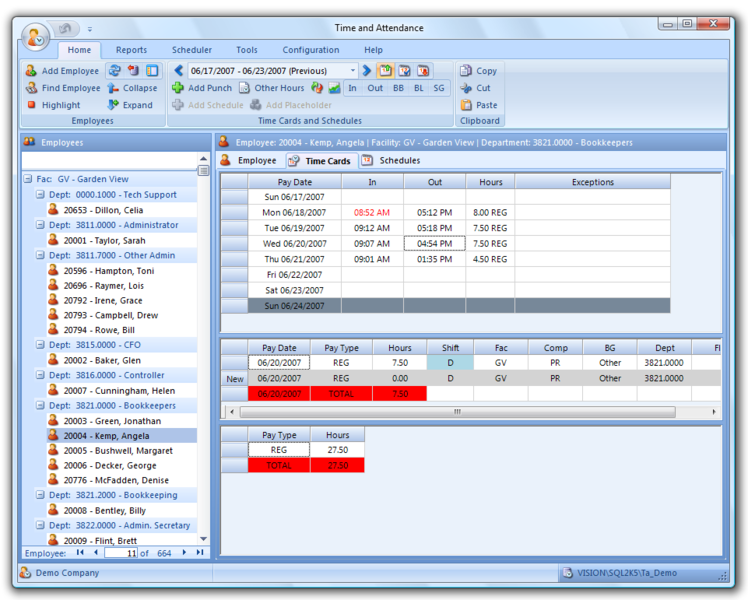Viewport: 748px width, 600px height.
Task: Click the employee search input field
Action: click(x=109, y=162)
